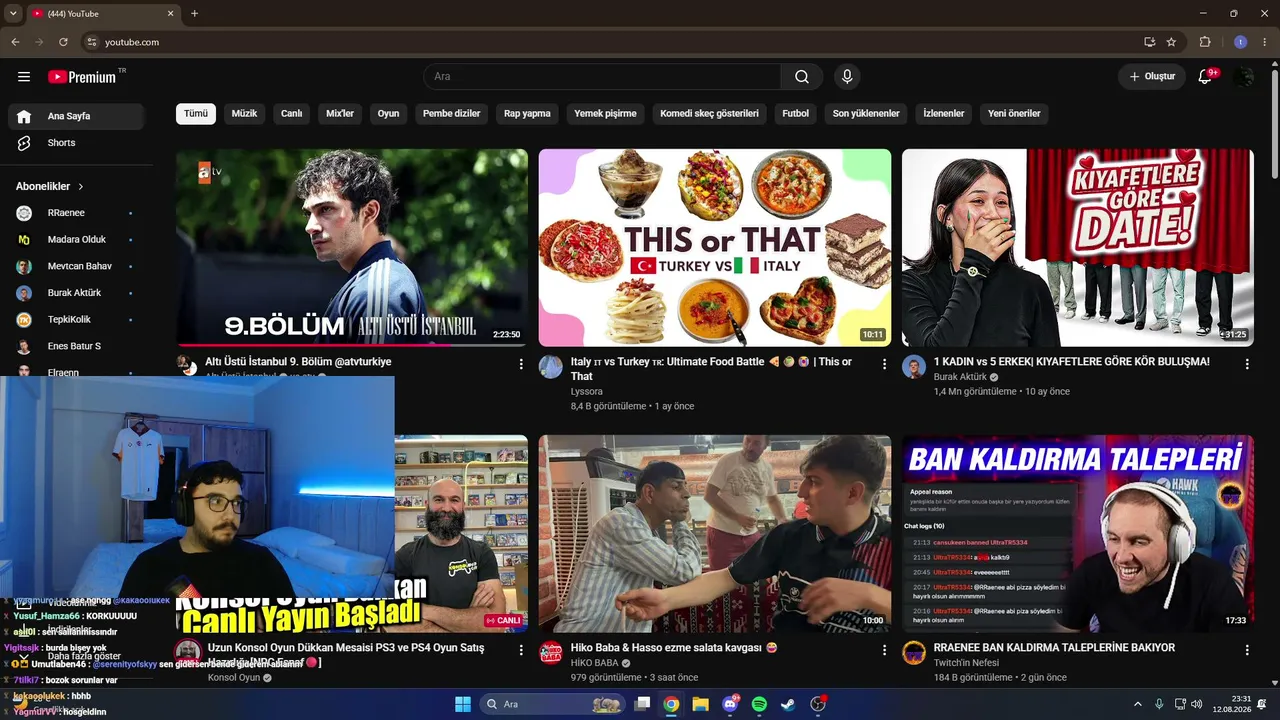The width and height of the screenshot is (1280, 720).
Task: Select the Futbol filter chip
Action: (796, 113)
